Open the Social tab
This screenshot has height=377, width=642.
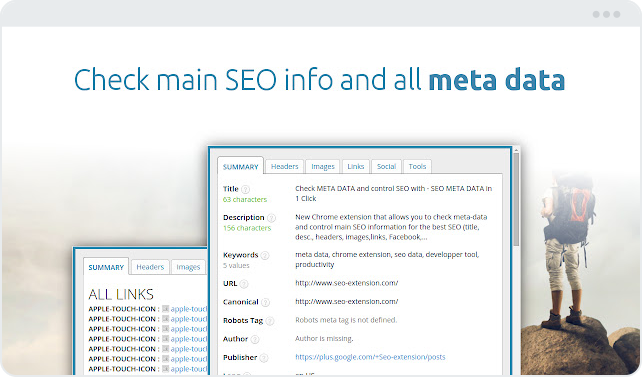coord(386,166)
